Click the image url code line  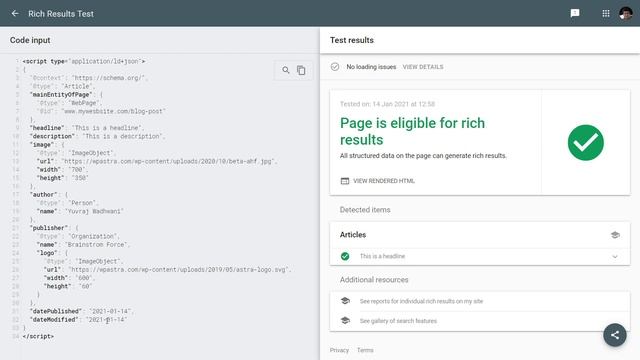(x=156, y=161)
